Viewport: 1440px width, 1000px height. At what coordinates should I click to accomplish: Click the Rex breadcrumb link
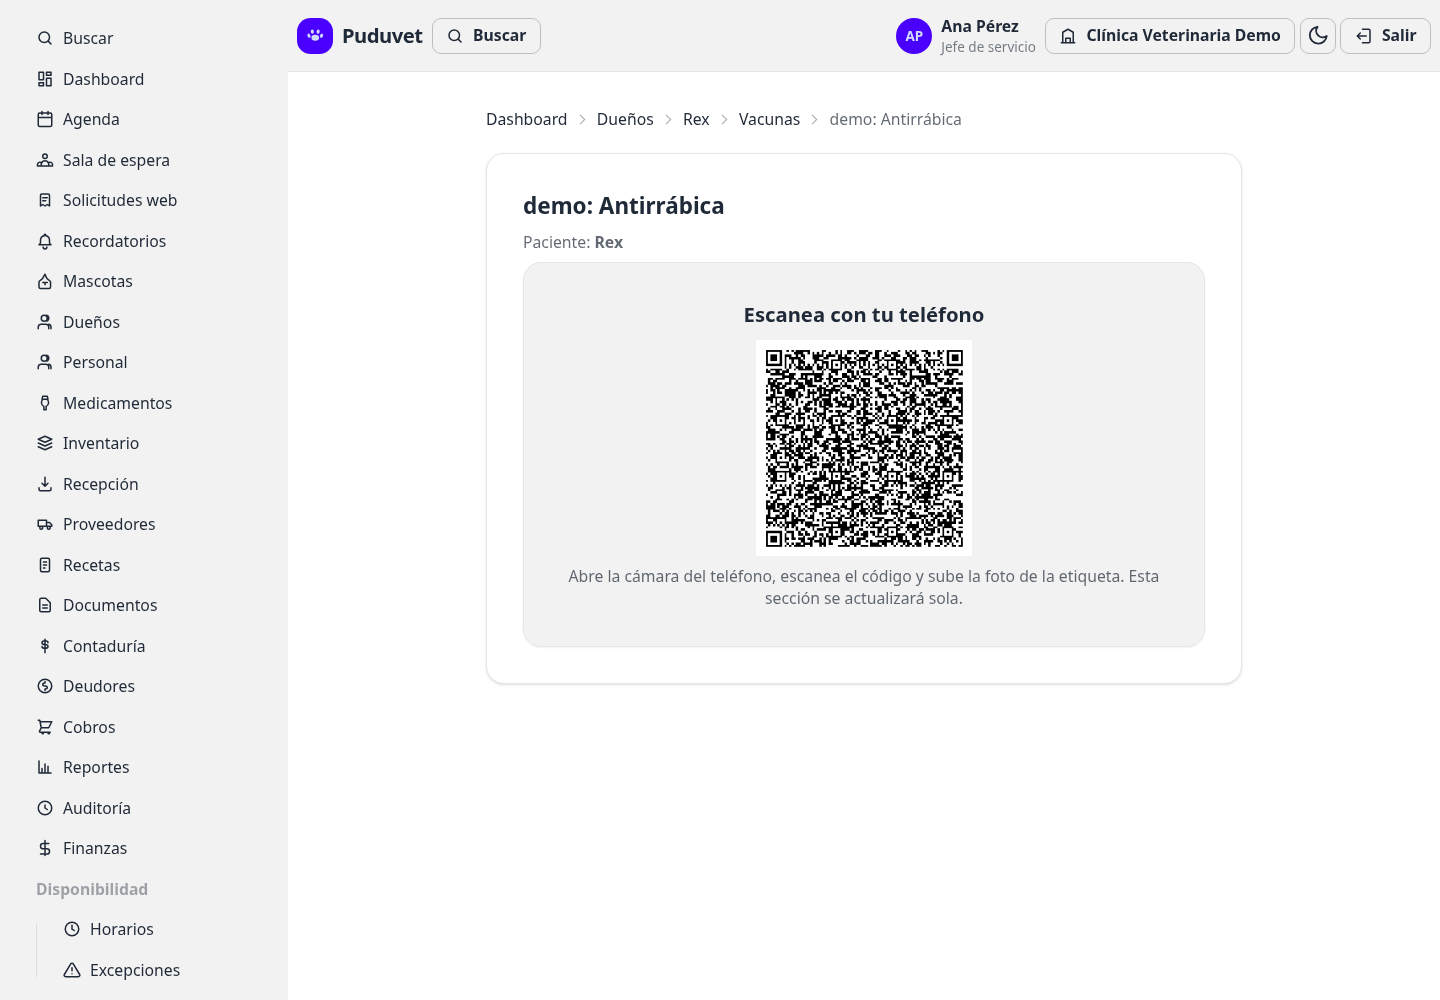tap(696, 119)
